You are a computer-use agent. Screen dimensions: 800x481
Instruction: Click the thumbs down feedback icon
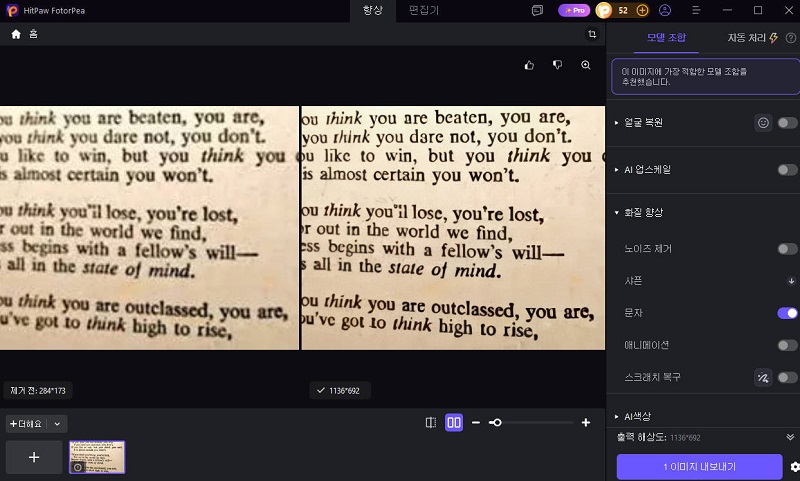(x=557, y=65)
